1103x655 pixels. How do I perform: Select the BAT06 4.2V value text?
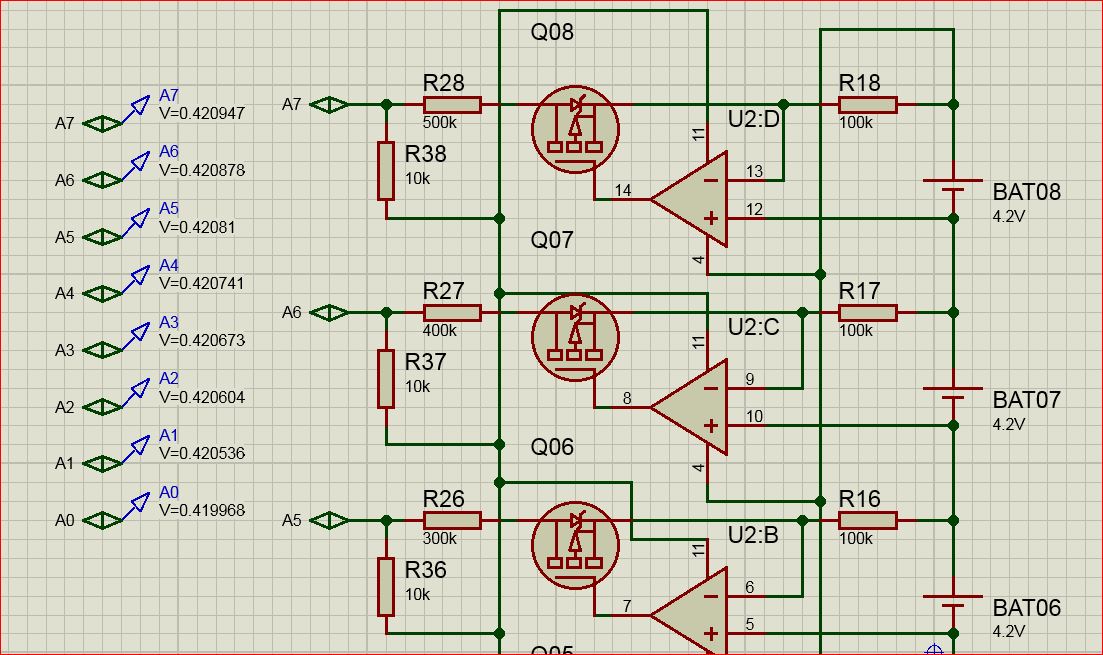pos(1009,631)
